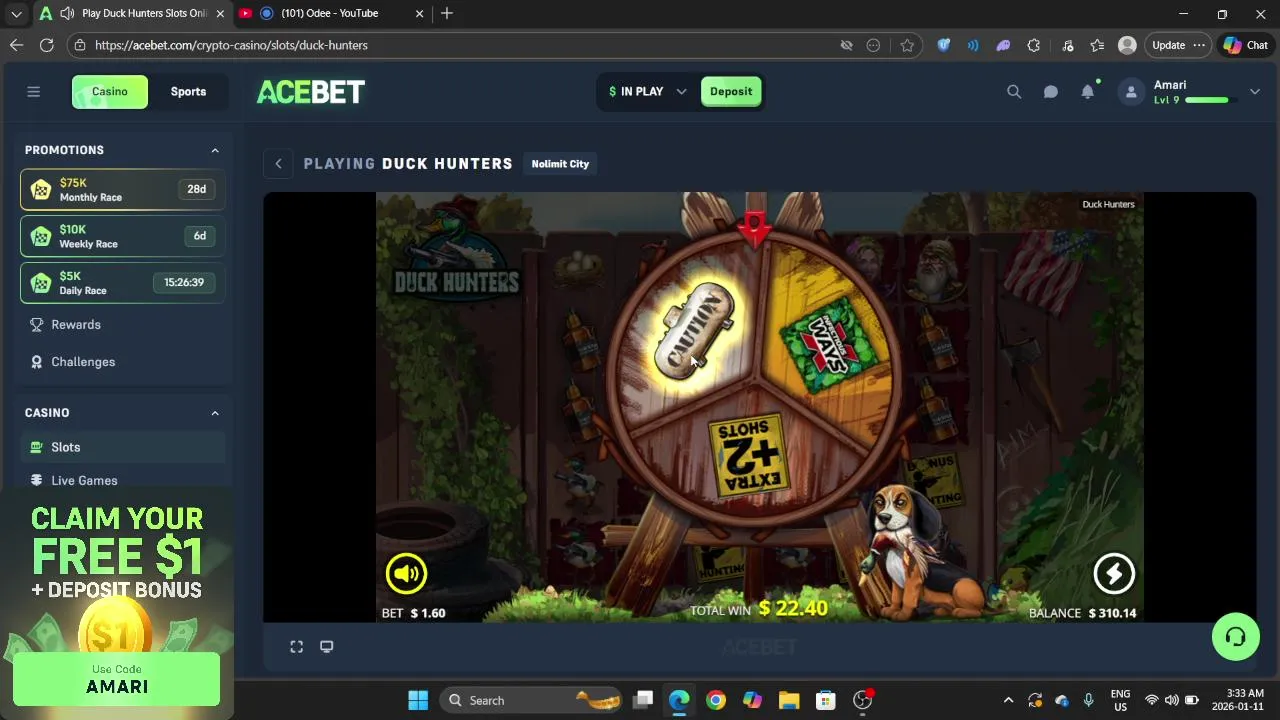Switch to Casino mode

tap(110, 92)
